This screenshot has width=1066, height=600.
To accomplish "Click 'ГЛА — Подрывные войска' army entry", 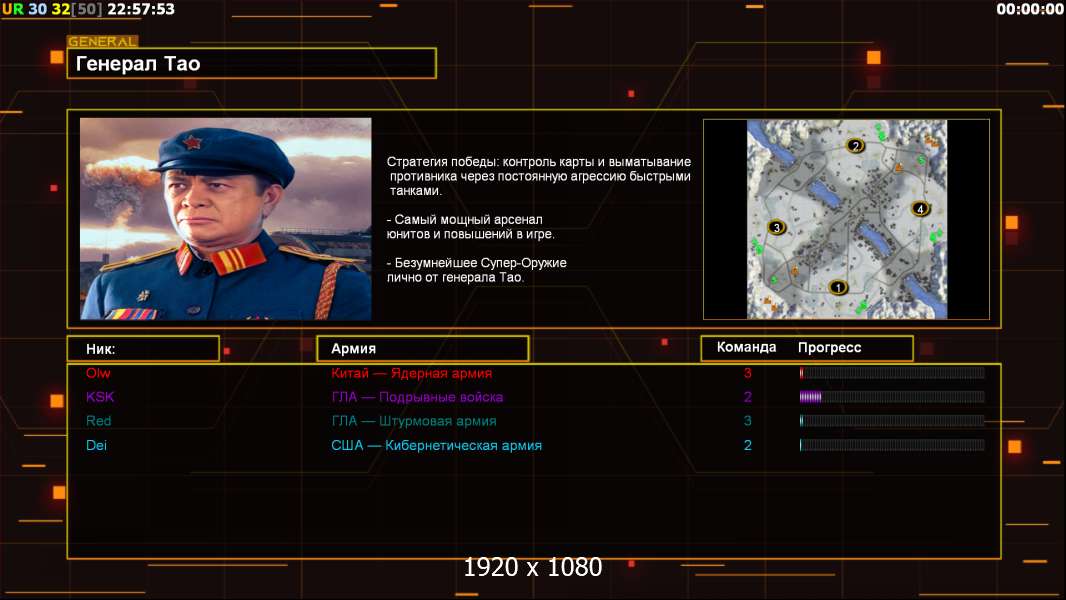I will 417,397.
